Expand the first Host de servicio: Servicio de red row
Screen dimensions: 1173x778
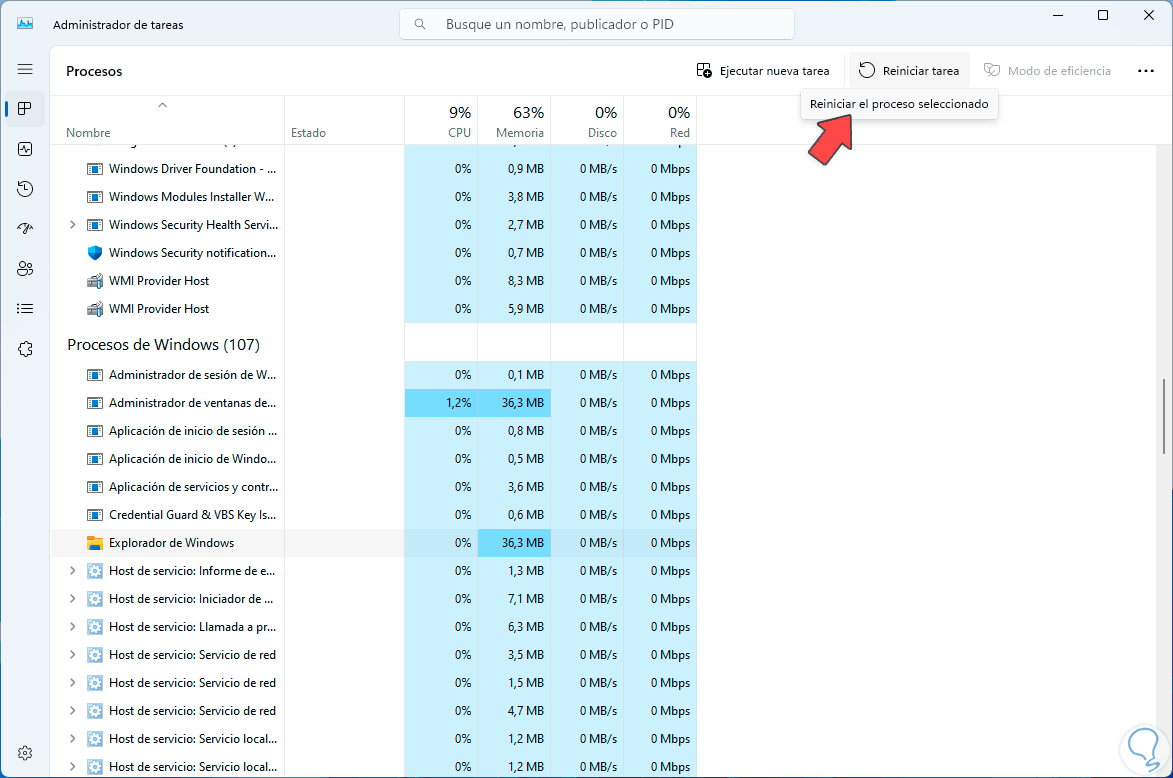coord(73,655)
